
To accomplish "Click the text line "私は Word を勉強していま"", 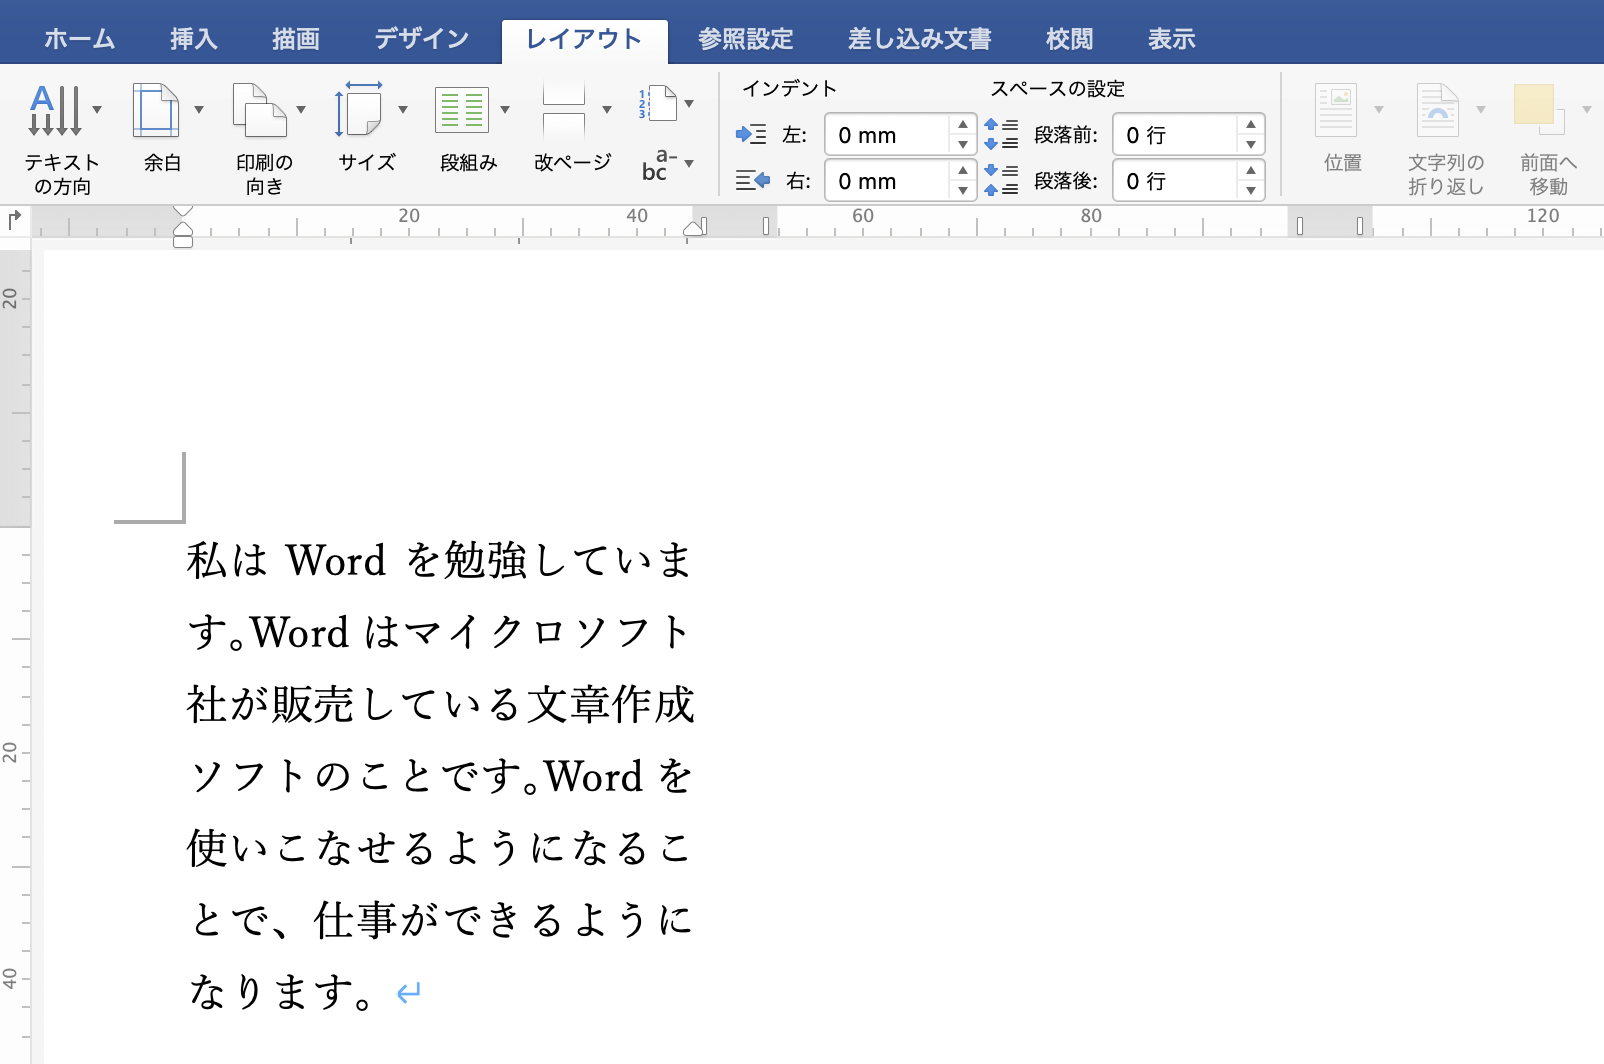I will click(440, 560).
